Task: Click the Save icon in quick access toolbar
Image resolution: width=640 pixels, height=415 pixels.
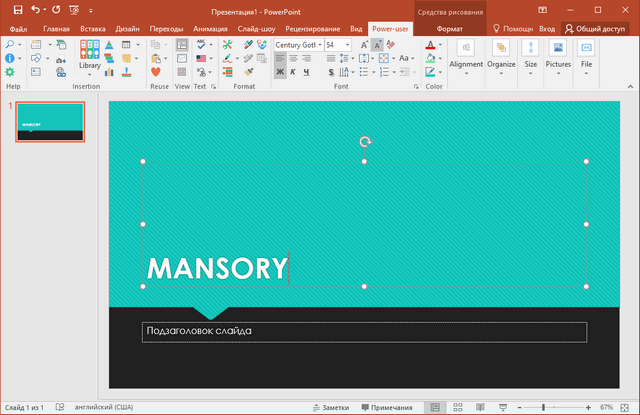Action: 17,9
